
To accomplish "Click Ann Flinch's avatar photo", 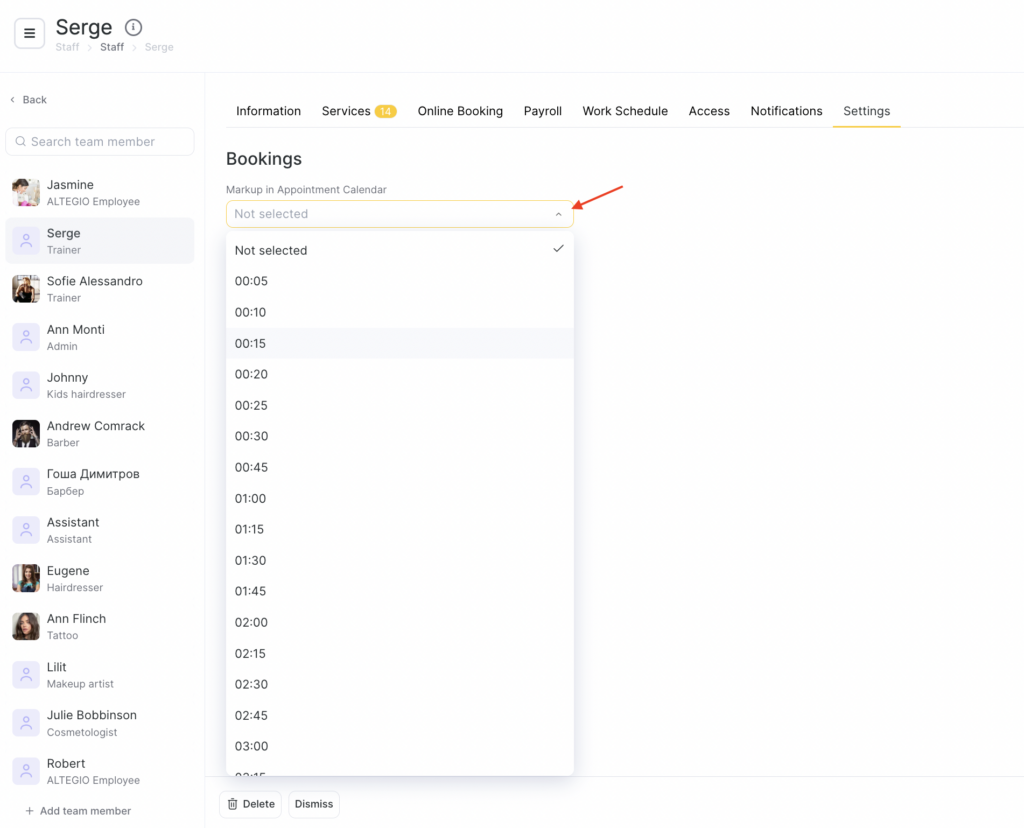I will tap(26, 626).
